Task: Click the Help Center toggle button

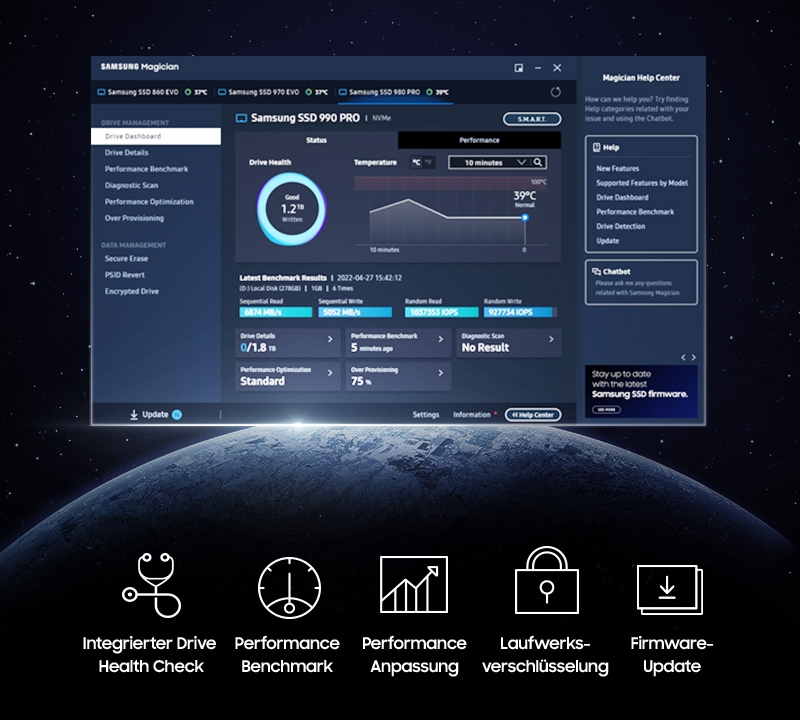Action: pyautogui.click(x=533, y=415)
